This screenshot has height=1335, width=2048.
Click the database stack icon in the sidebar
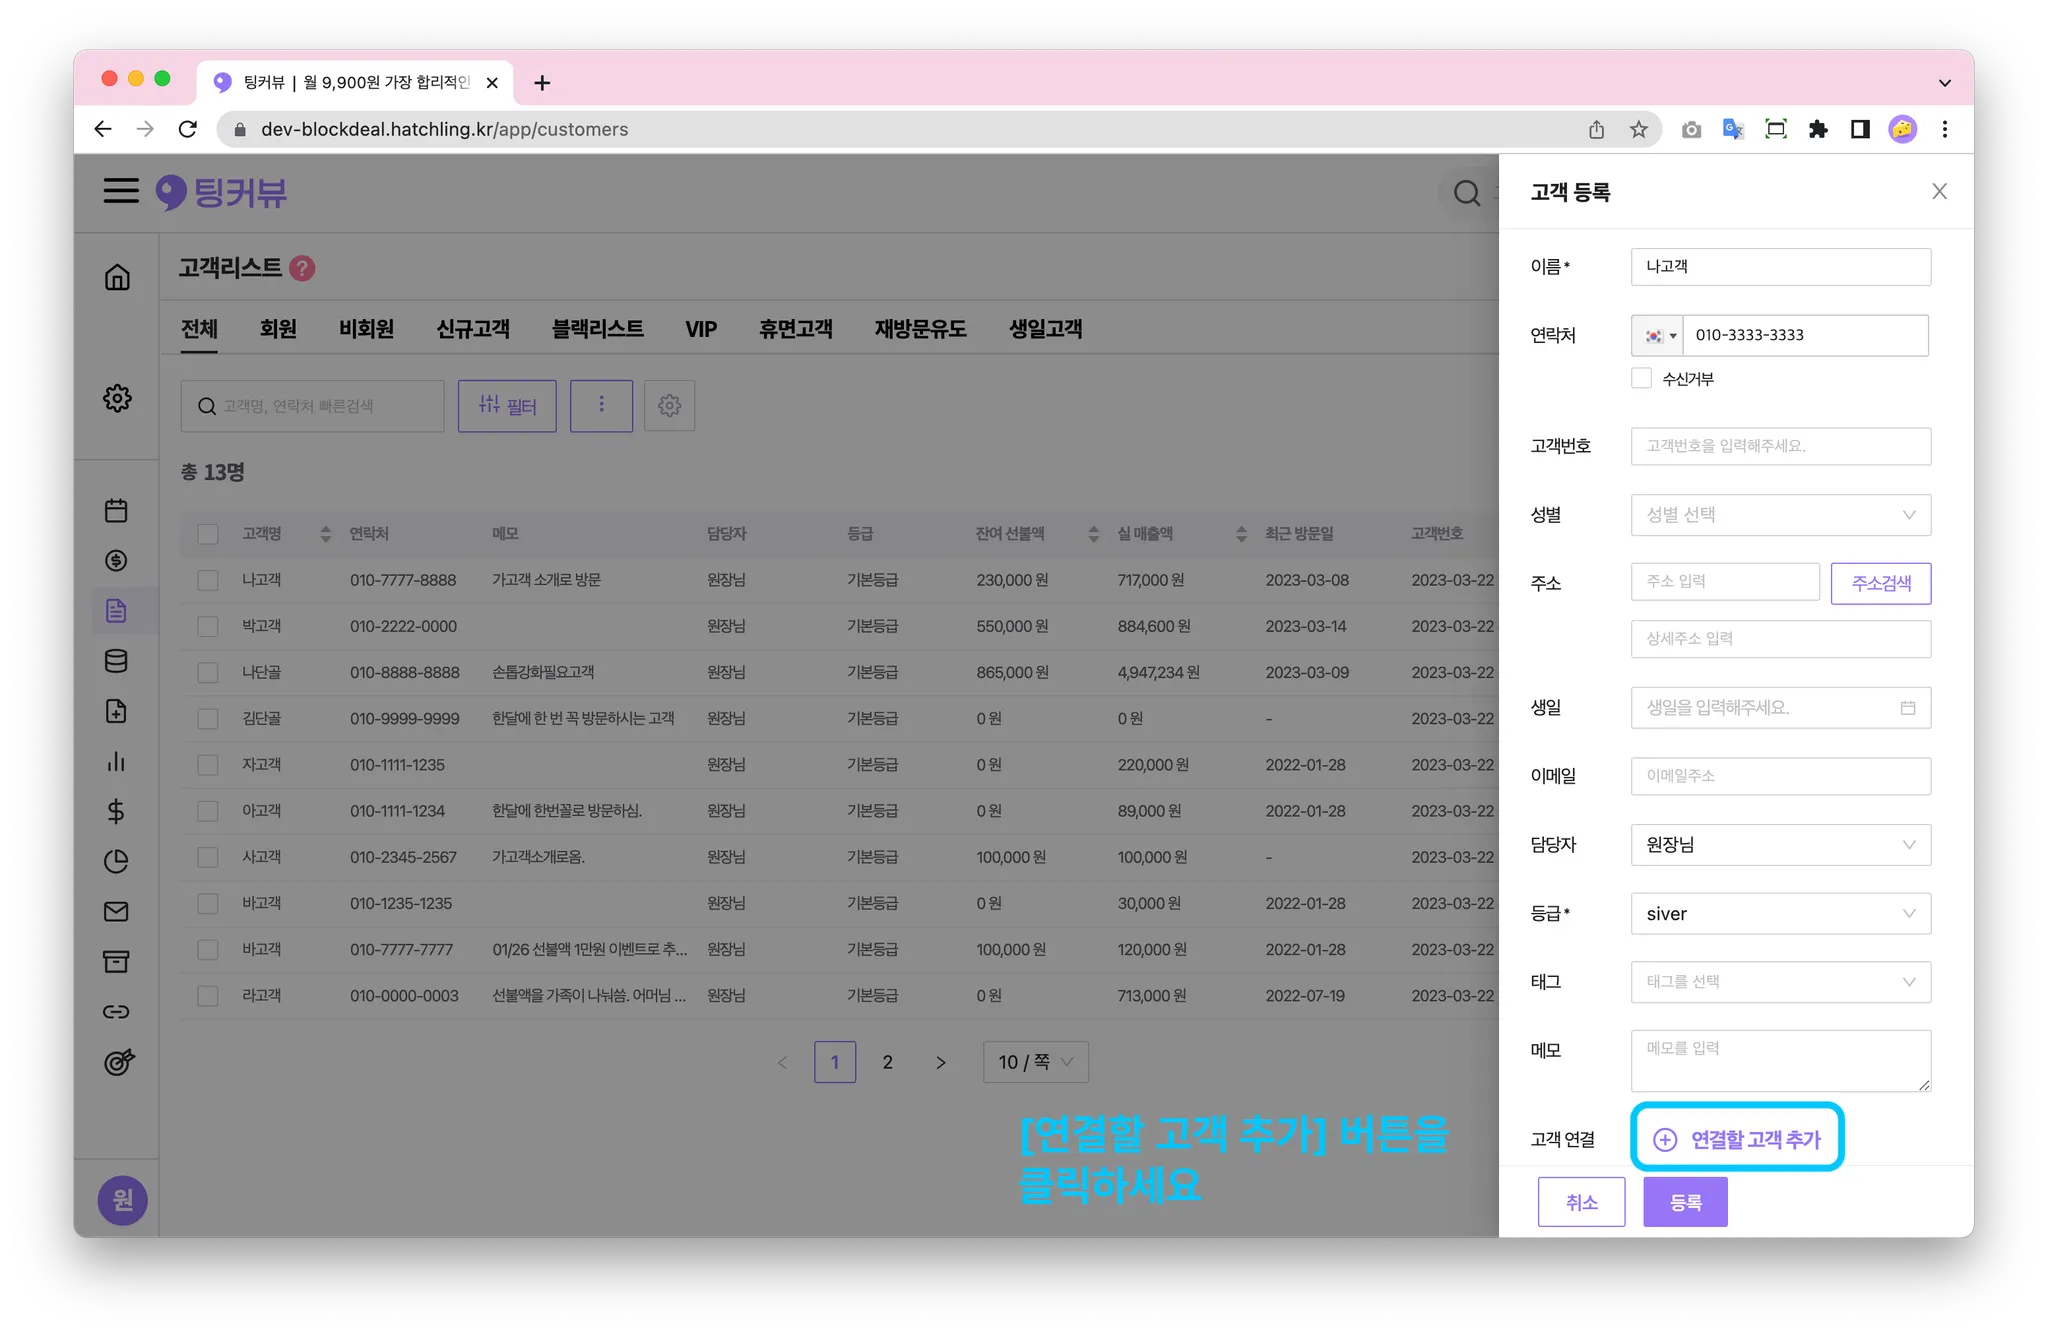click(116, 661)
